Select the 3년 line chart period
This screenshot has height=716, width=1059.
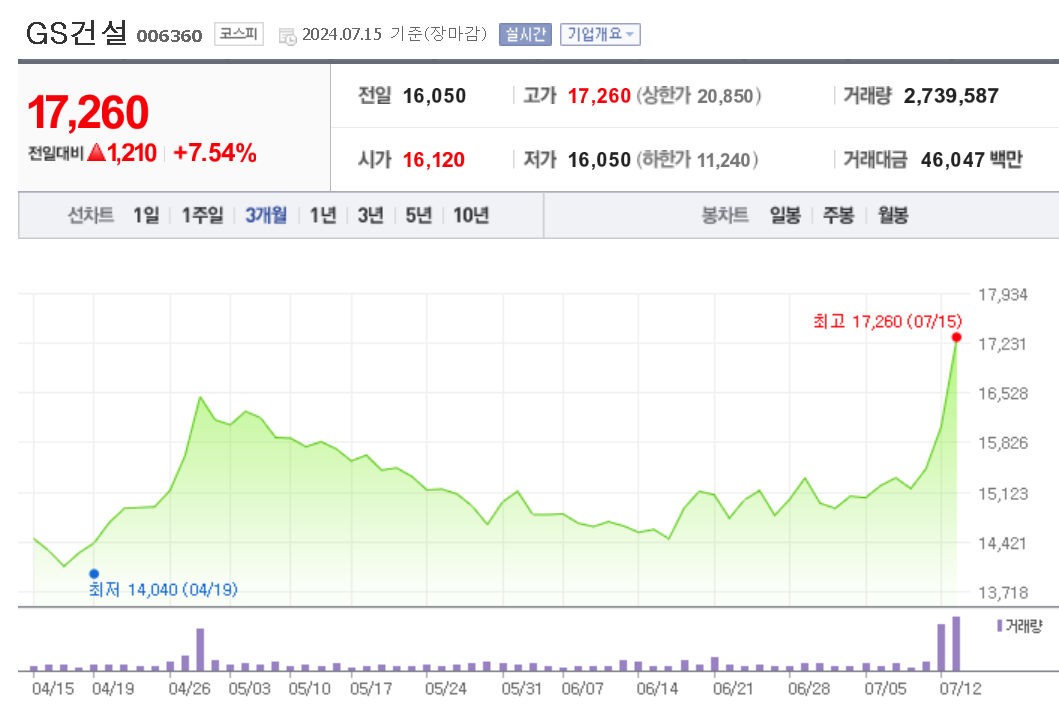click(371, 215)
